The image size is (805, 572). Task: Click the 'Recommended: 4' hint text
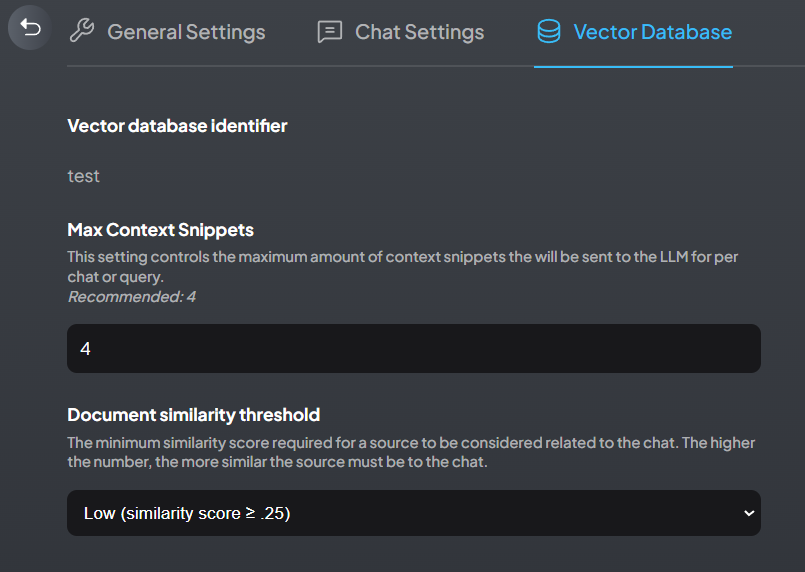[x=131, y=296]
